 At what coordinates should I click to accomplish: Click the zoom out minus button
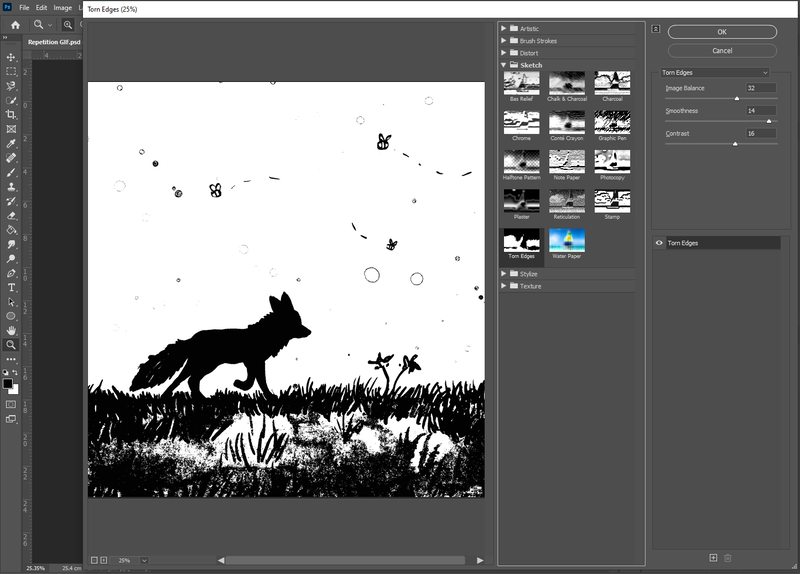(x=95, y=560)
